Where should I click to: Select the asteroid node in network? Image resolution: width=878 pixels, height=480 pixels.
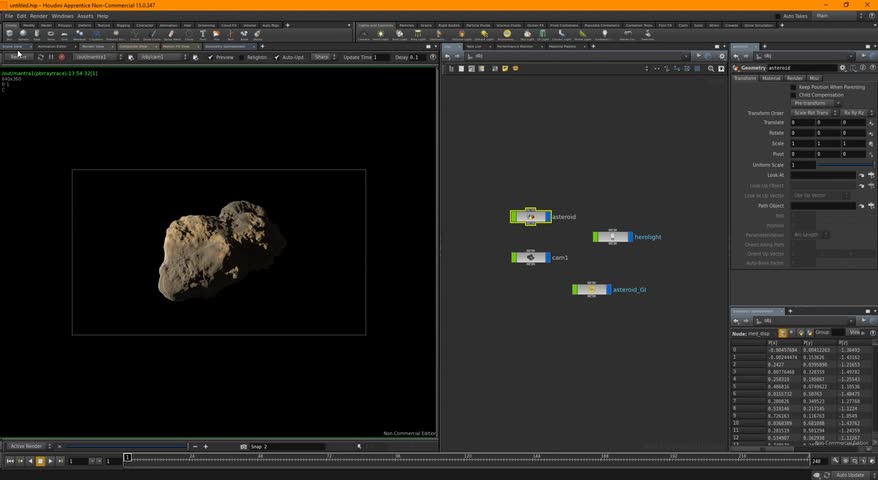coord(531,216)
